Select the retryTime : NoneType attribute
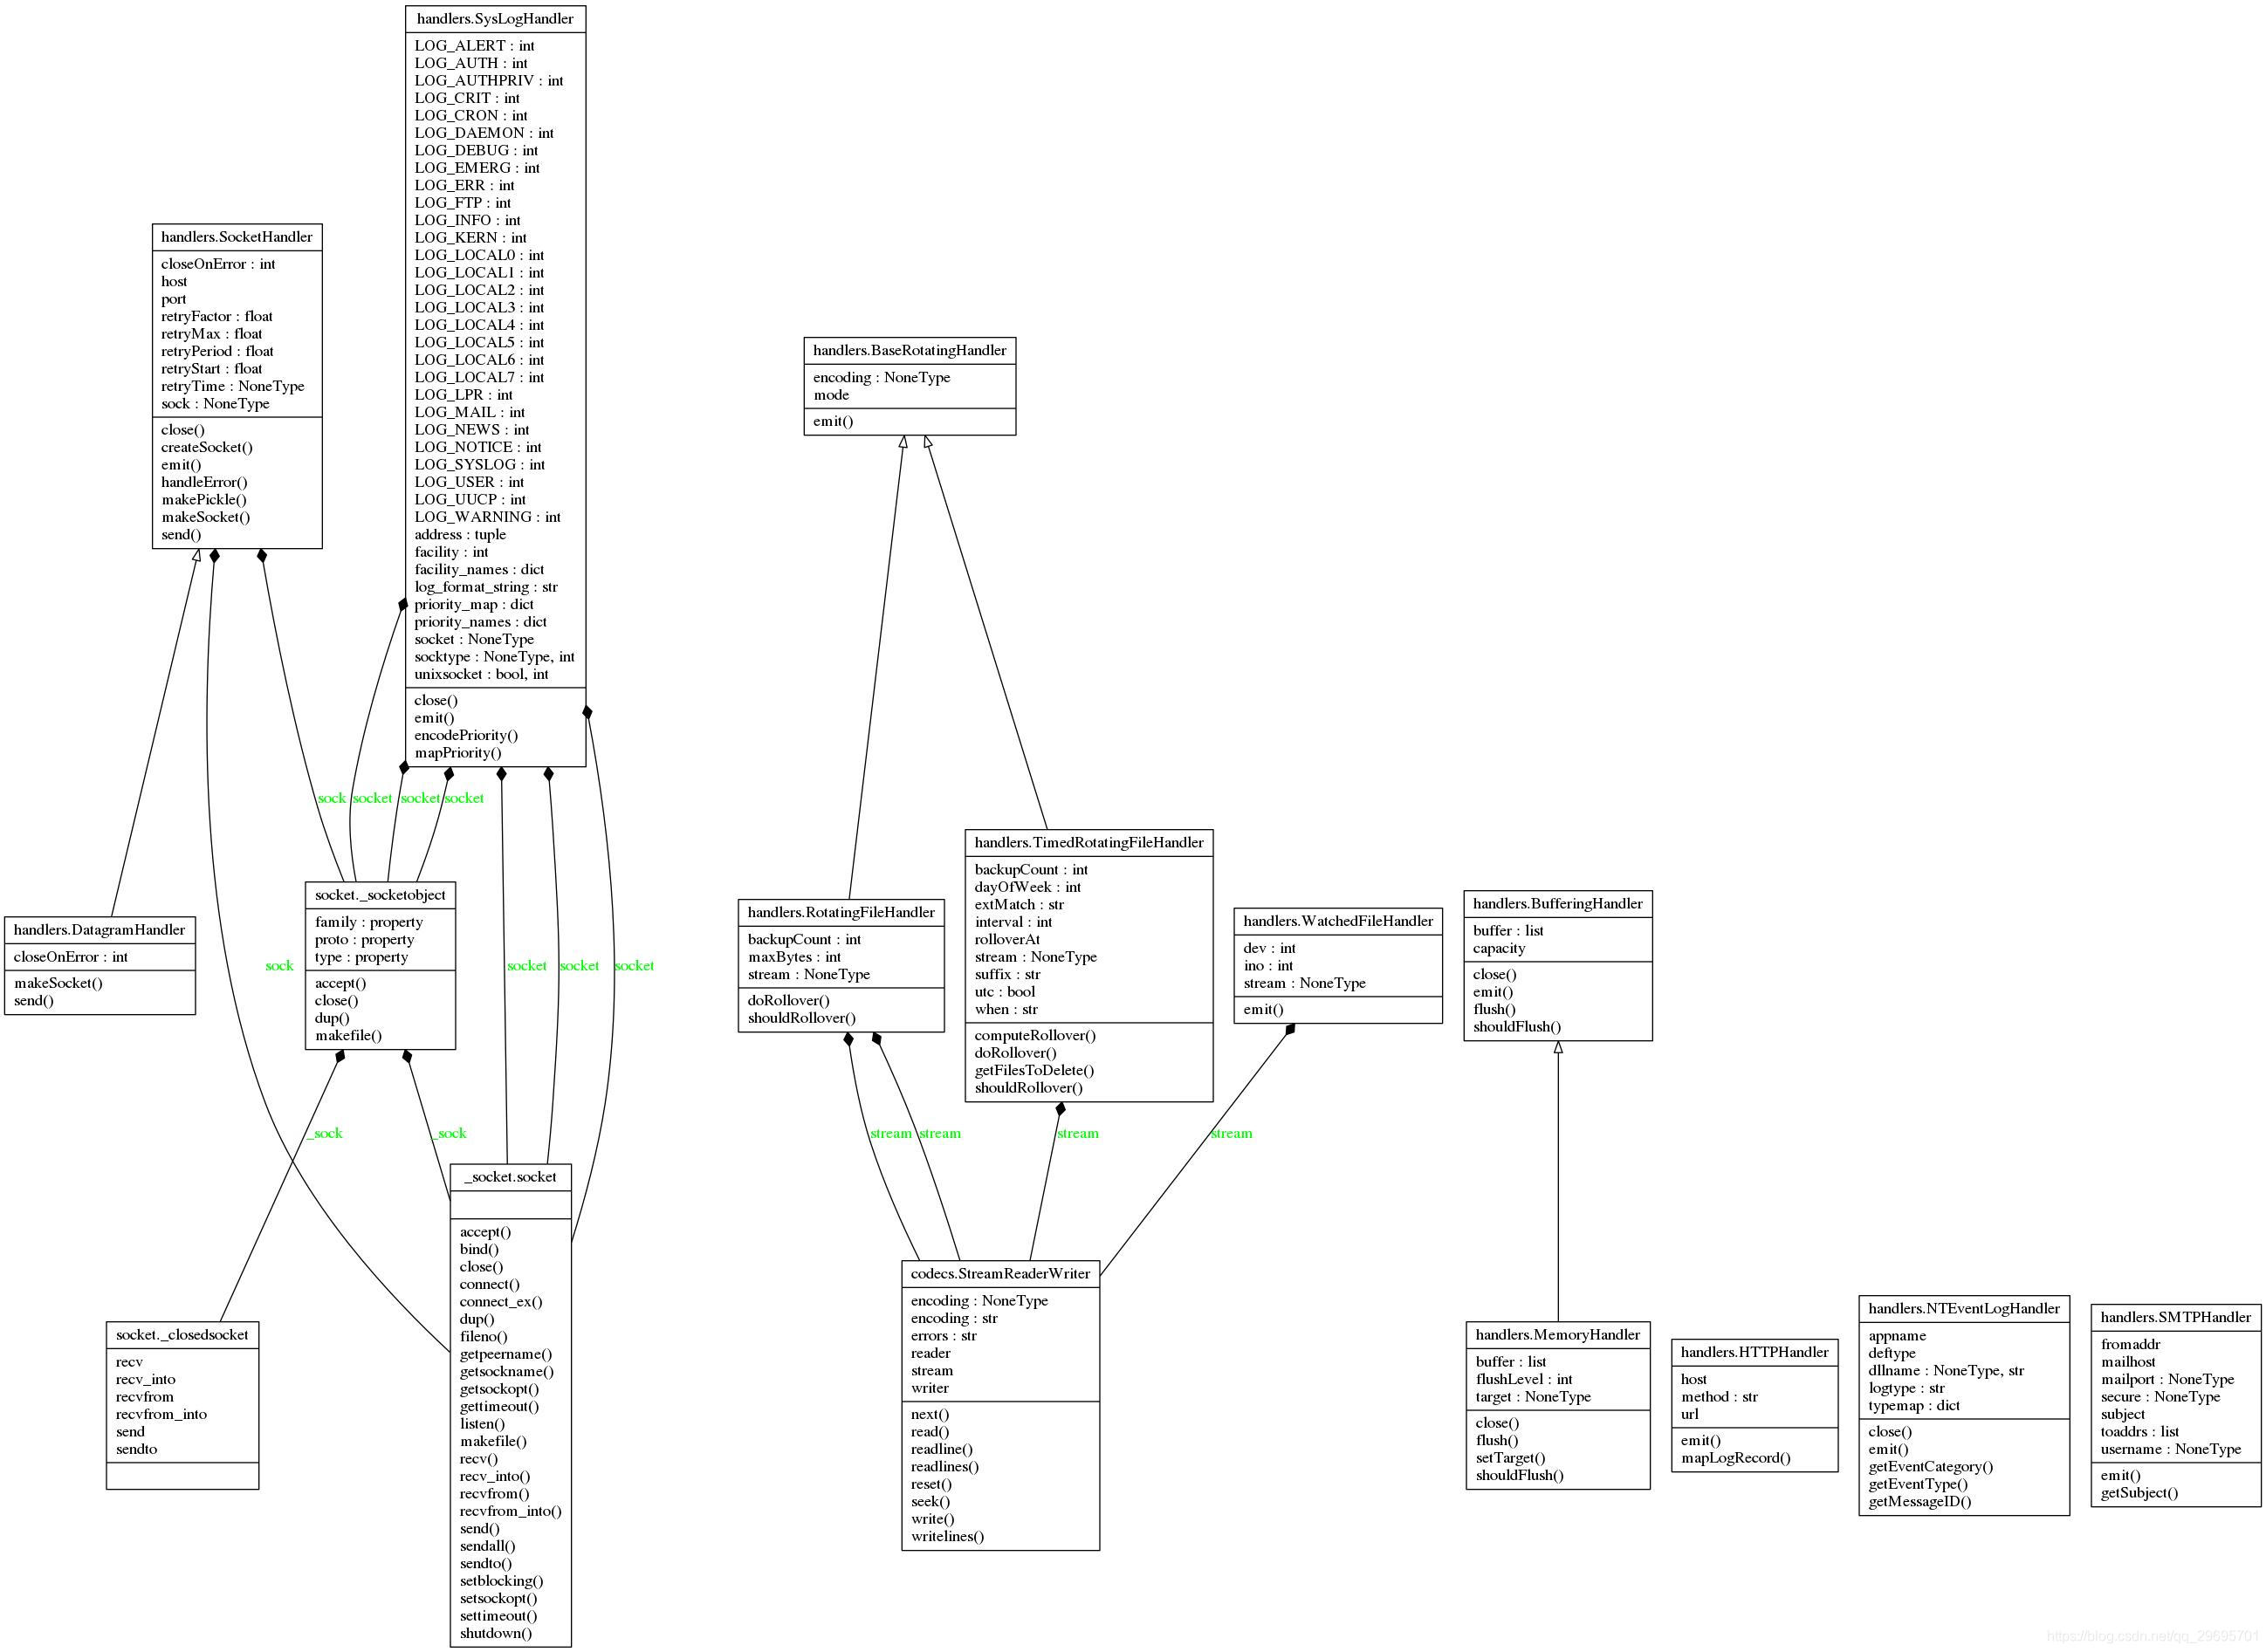This screenshot has height=1652, width=2266. [233, 386]
